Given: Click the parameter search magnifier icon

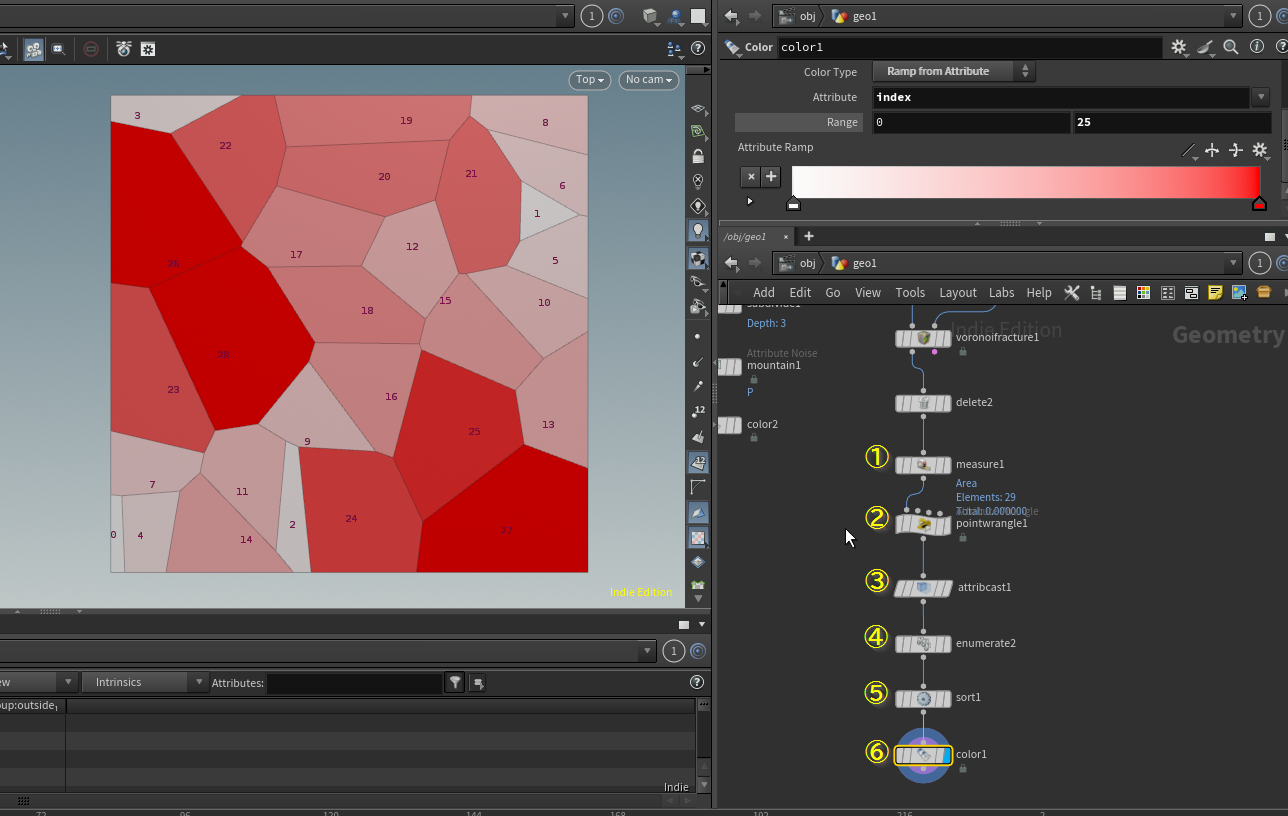Looking at the screenshot, I should click(x=1231, y=47).
